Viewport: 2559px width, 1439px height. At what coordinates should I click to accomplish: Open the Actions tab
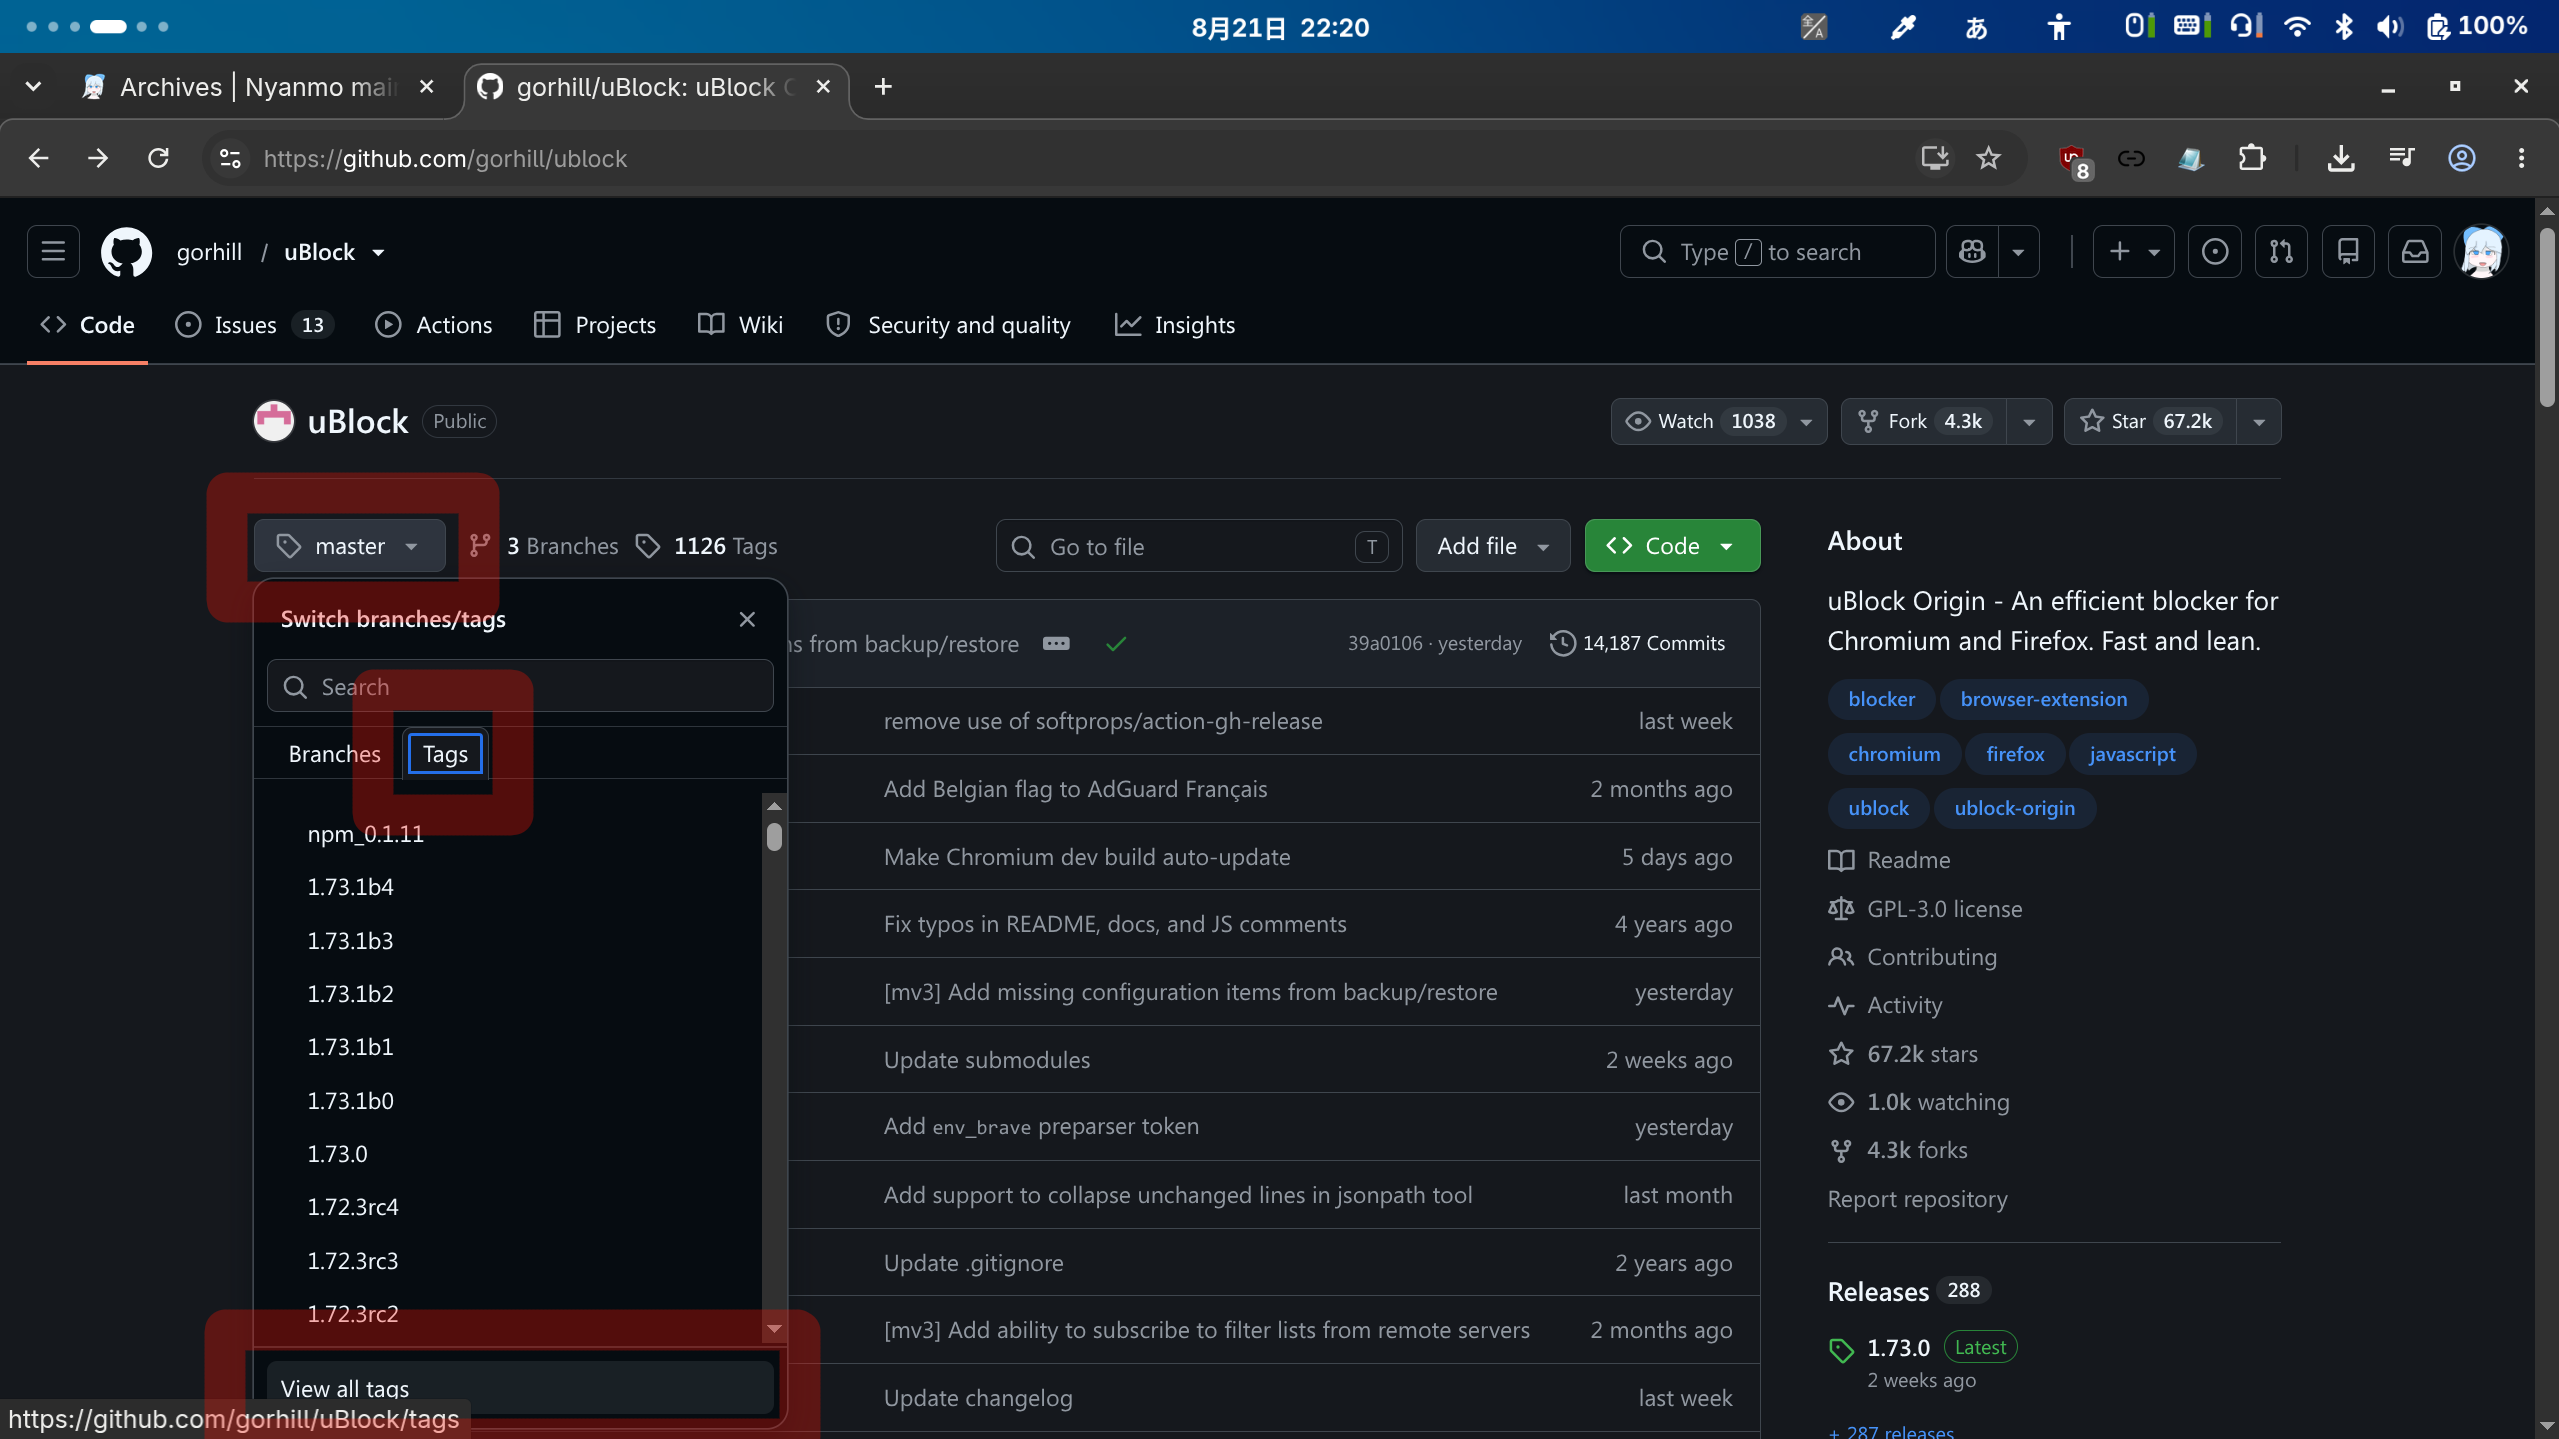434,325
